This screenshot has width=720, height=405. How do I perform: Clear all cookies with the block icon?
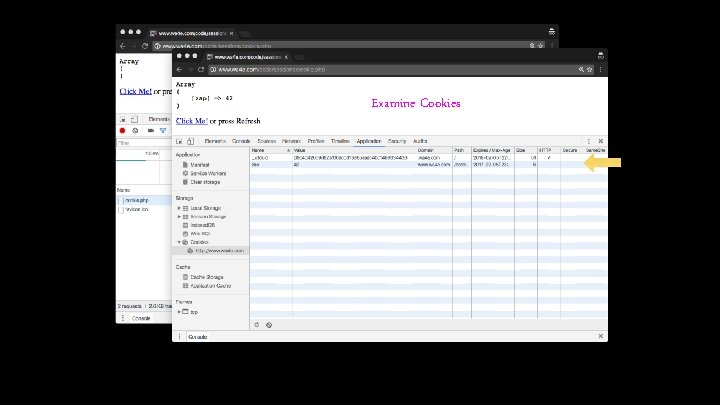(x=269, y=325)
